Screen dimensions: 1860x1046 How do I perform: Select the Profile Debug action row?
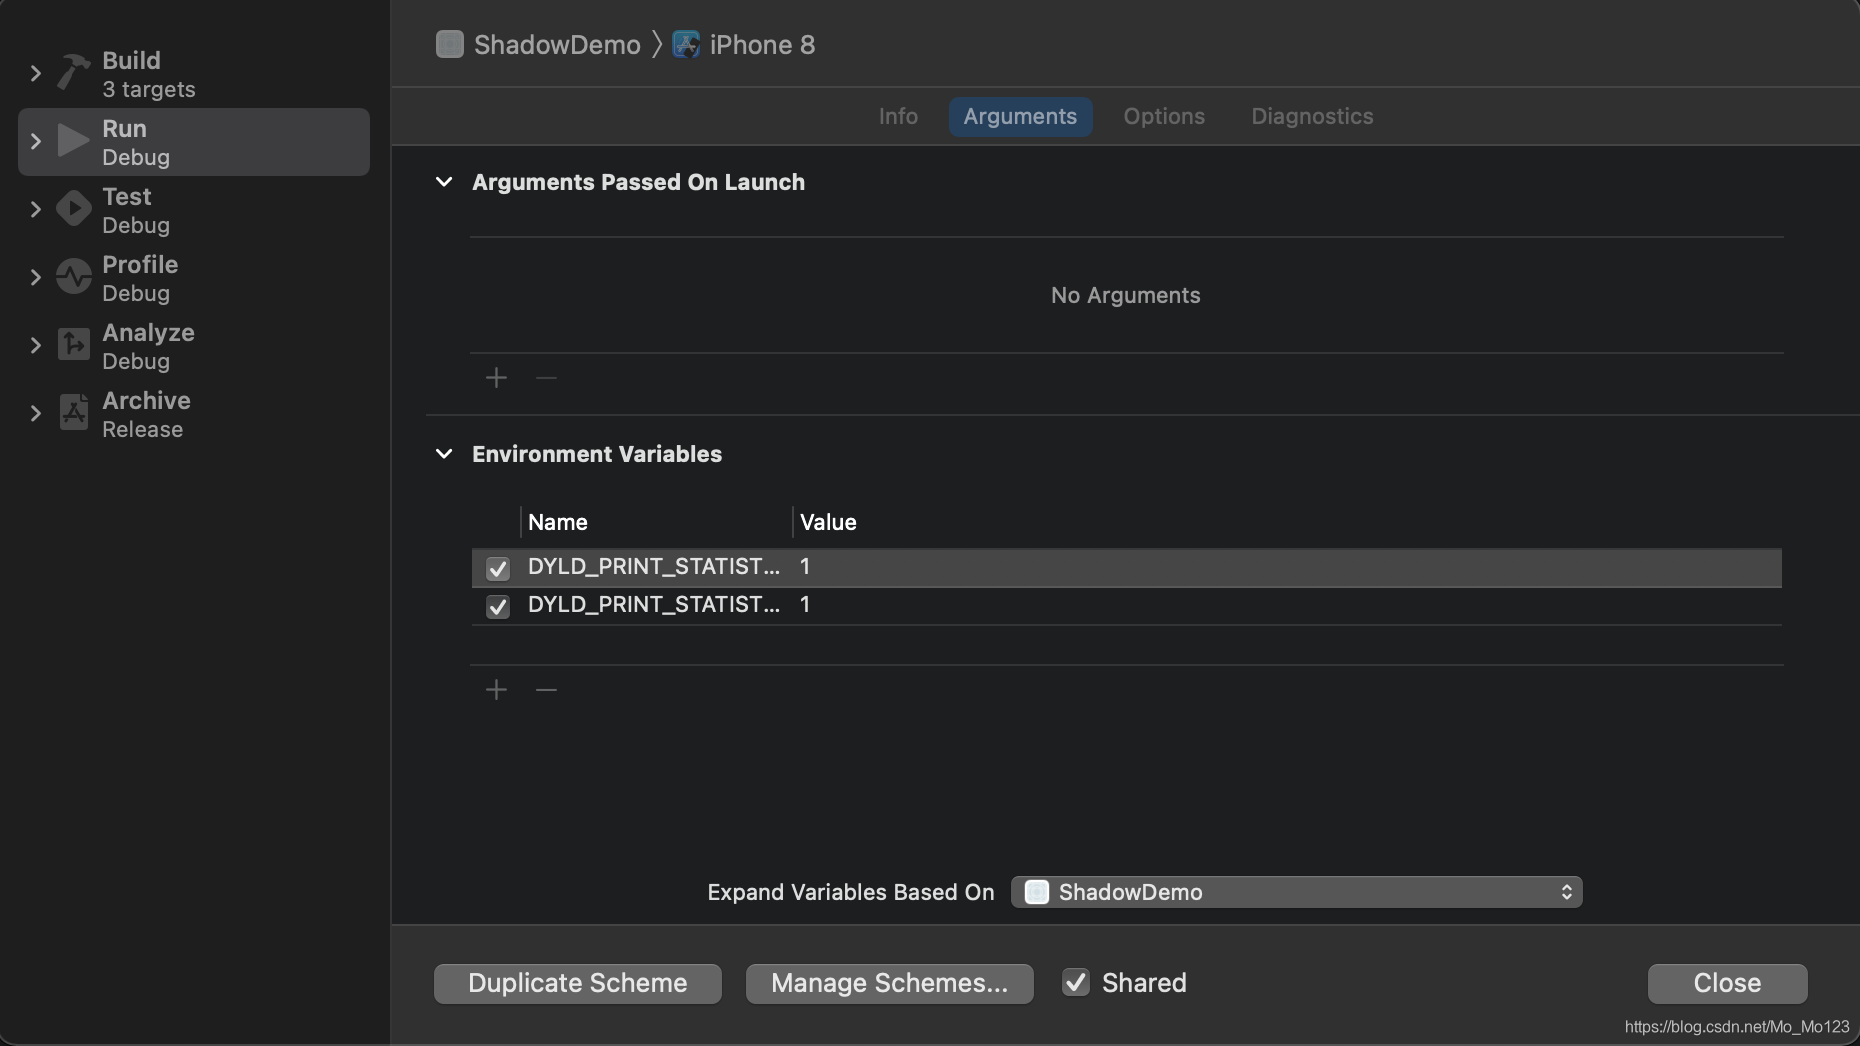click(x=194, y=278)
